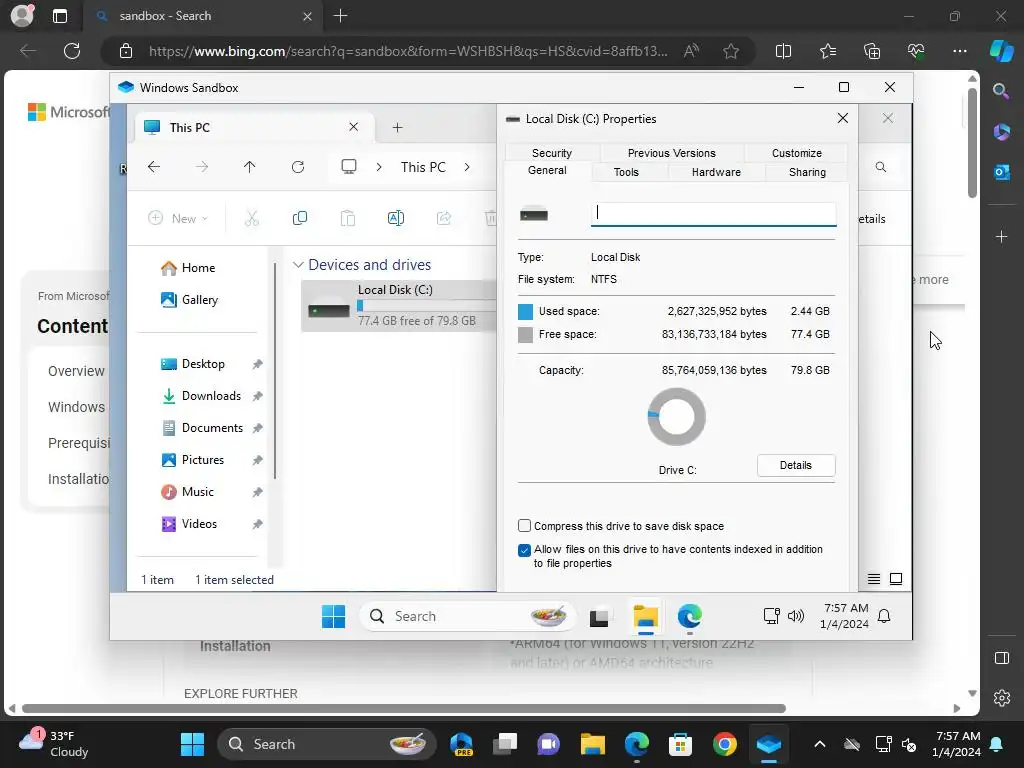1024x768 pixels.
Task: Open a new File Explorer tab
Action: [x=397, y=127]
